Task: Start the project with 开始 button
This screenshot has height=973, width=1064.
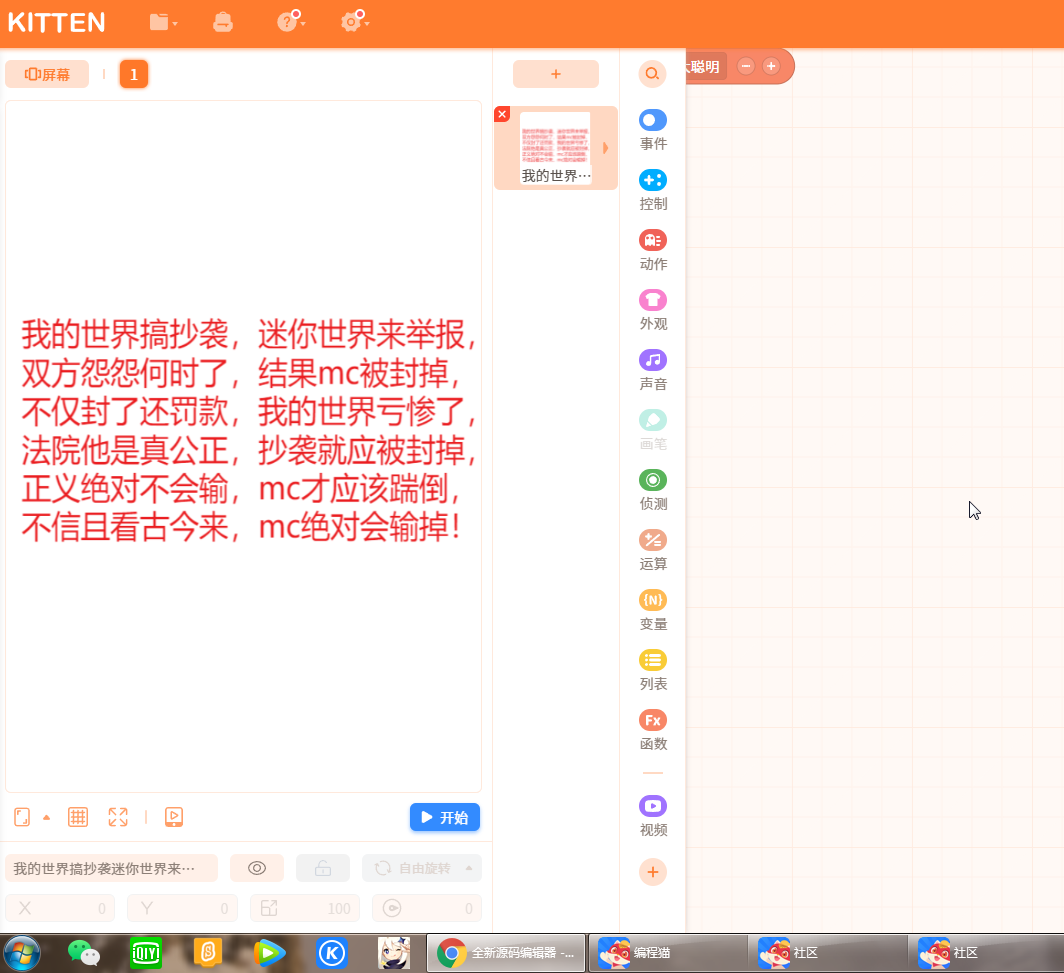Action: click(x=444, y=817)
